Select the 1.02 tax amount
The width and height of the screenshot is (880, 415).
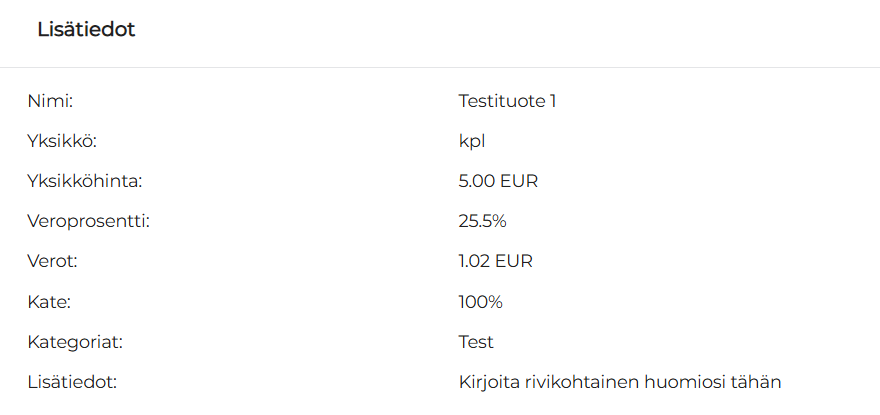tap(473, 261)
